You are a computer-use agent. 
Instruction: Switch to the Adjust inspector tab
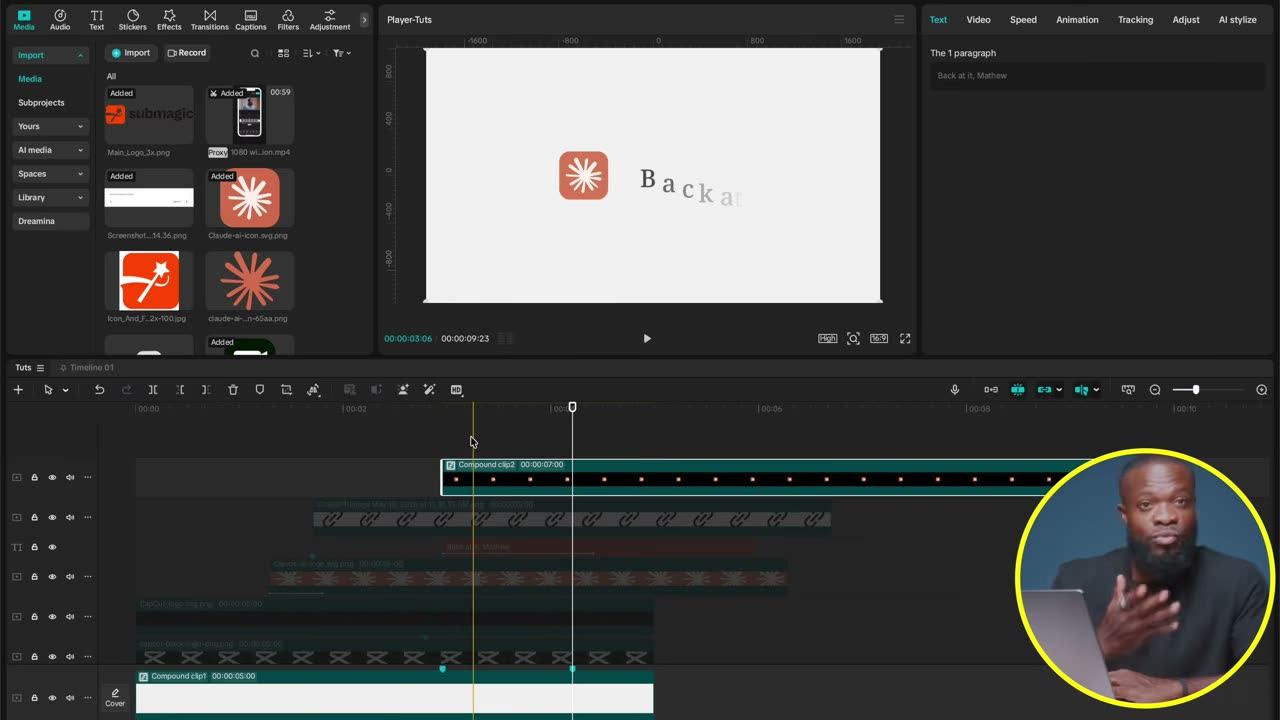point(1186,20)
